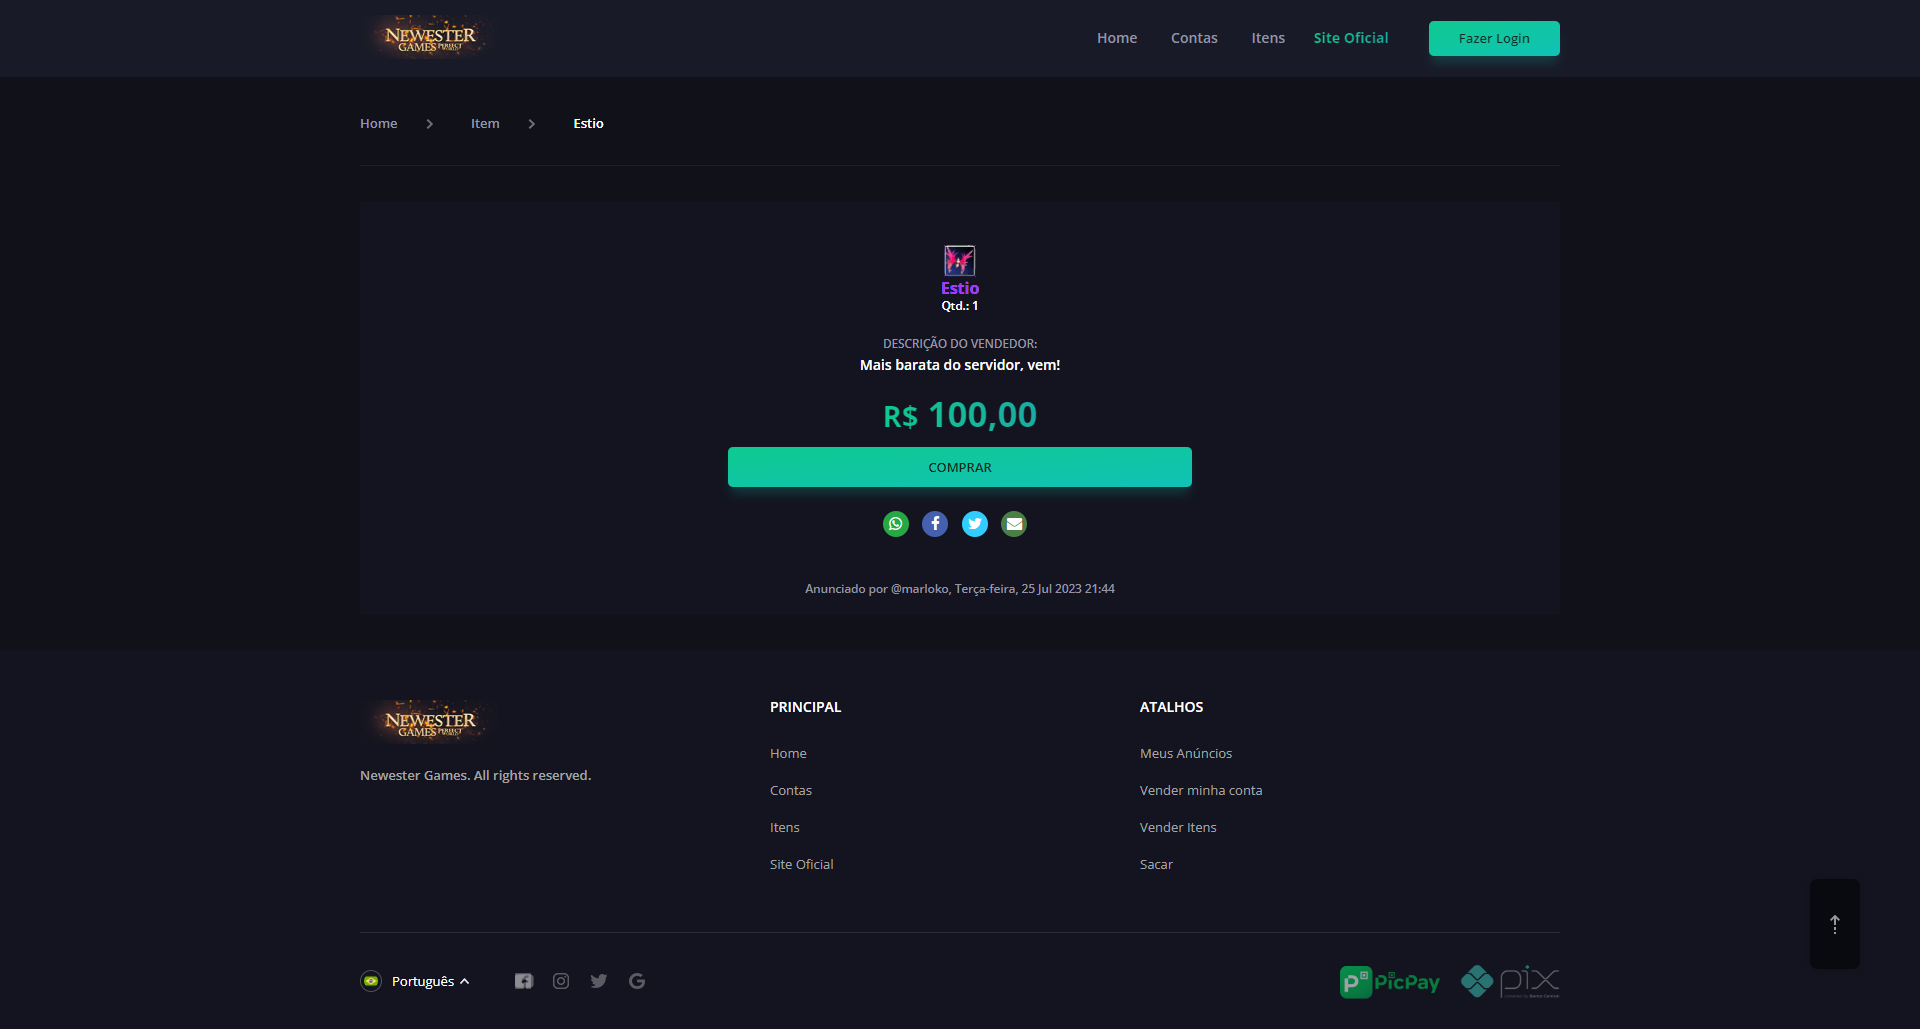Screen dimensions: 1920x1029
Task: Expand the Português language selector
Action: point(415,981)
